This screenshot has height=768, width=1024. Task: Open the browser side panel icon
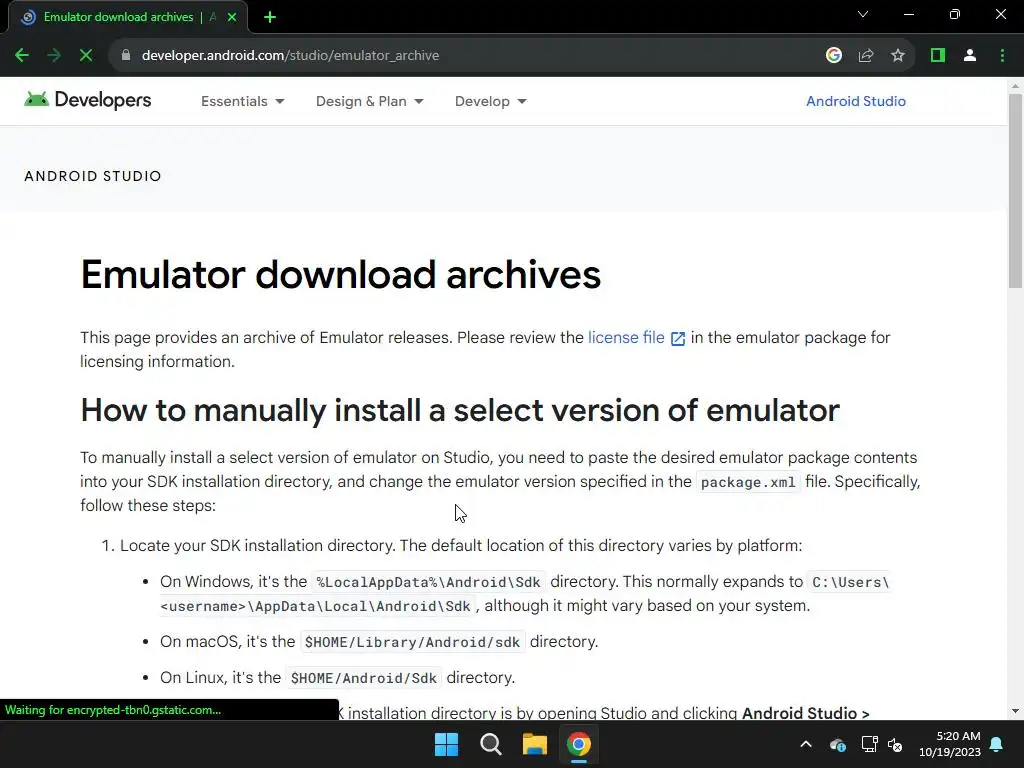pyautogui.click(x=938, y=56)
